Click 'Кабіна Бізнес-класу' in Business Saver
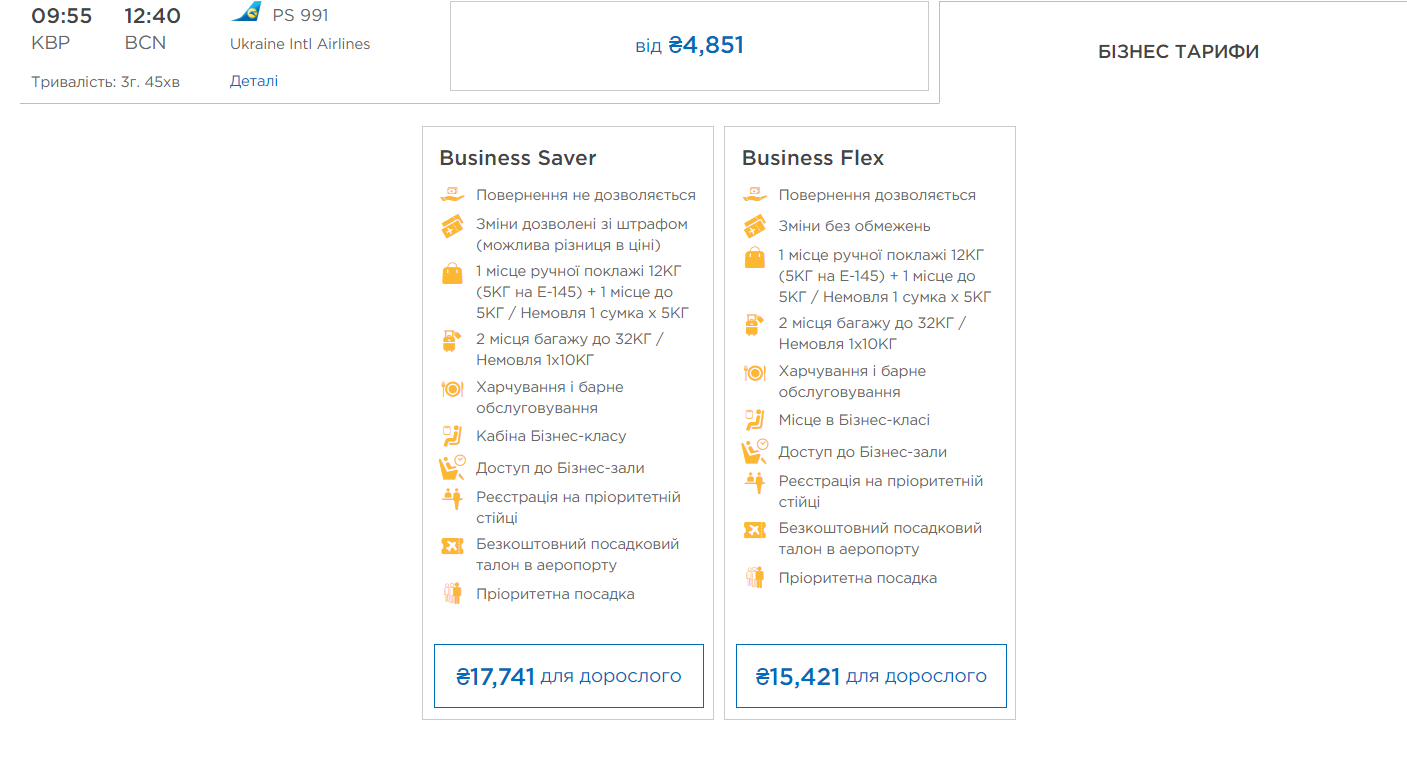 551,436
